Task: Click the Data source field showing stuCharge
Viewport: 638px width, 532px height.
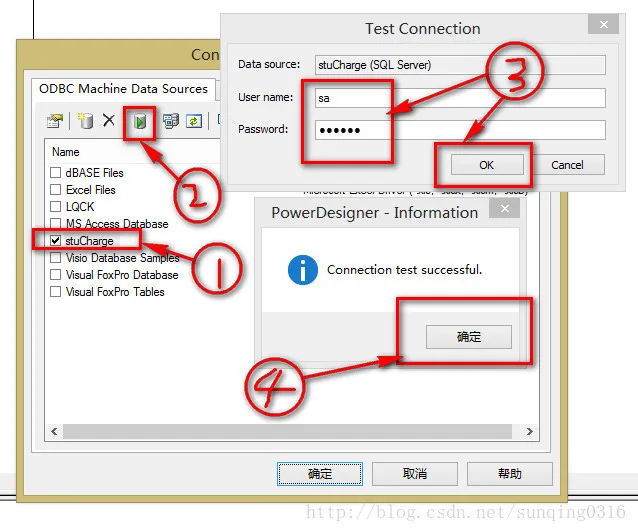Action: point(460,65)
